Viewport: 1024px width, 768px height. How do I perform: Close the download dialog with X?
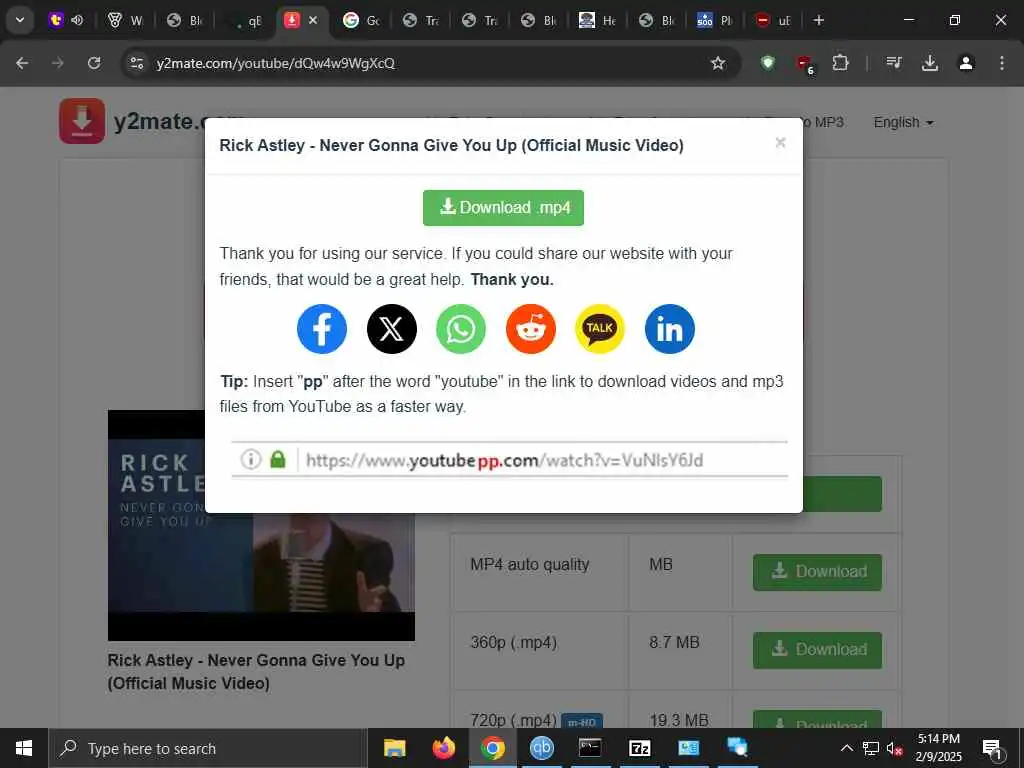pos(780,142)
